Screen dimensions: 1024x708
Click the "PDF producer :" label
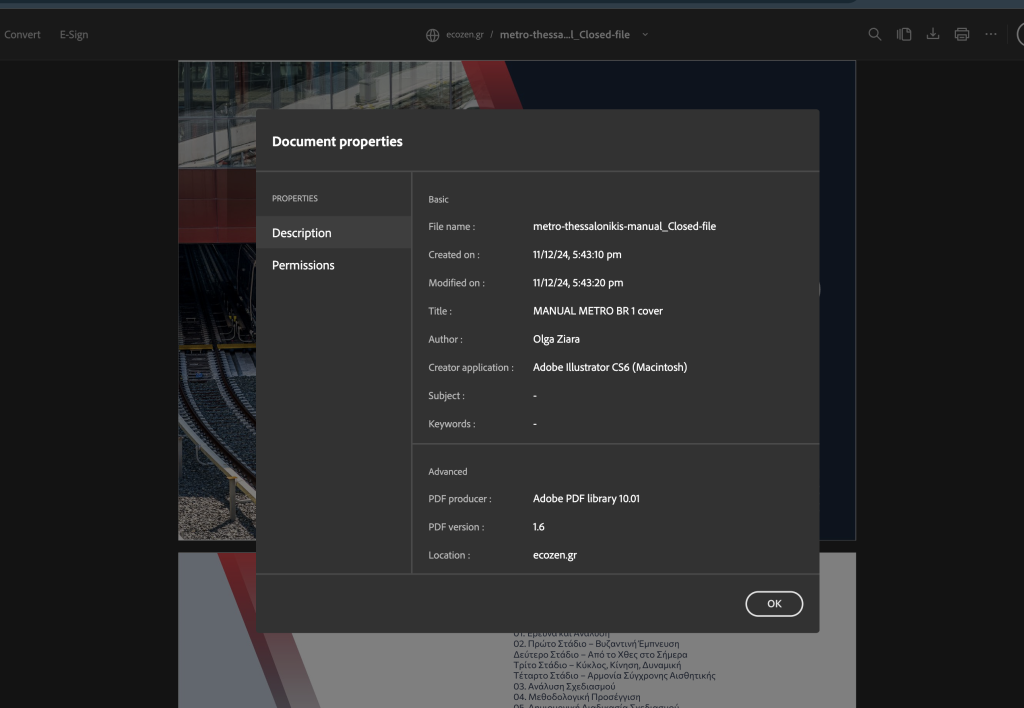coord(460,499)
